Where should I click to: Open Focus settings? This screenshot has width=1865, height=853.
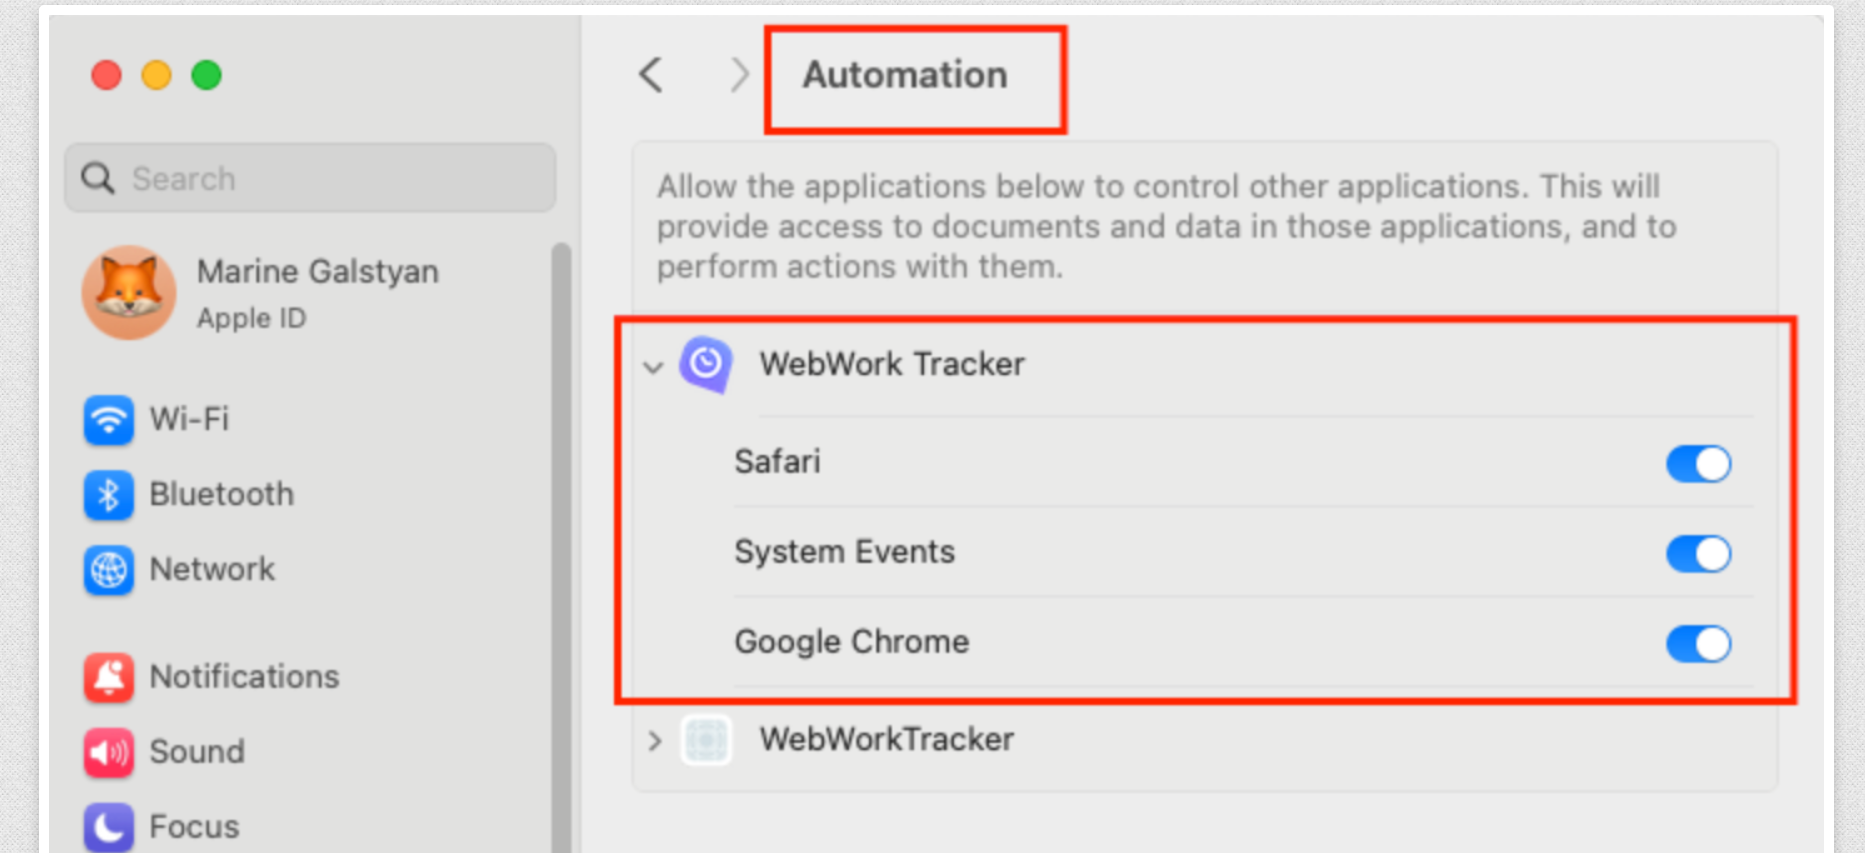[194, 827]
